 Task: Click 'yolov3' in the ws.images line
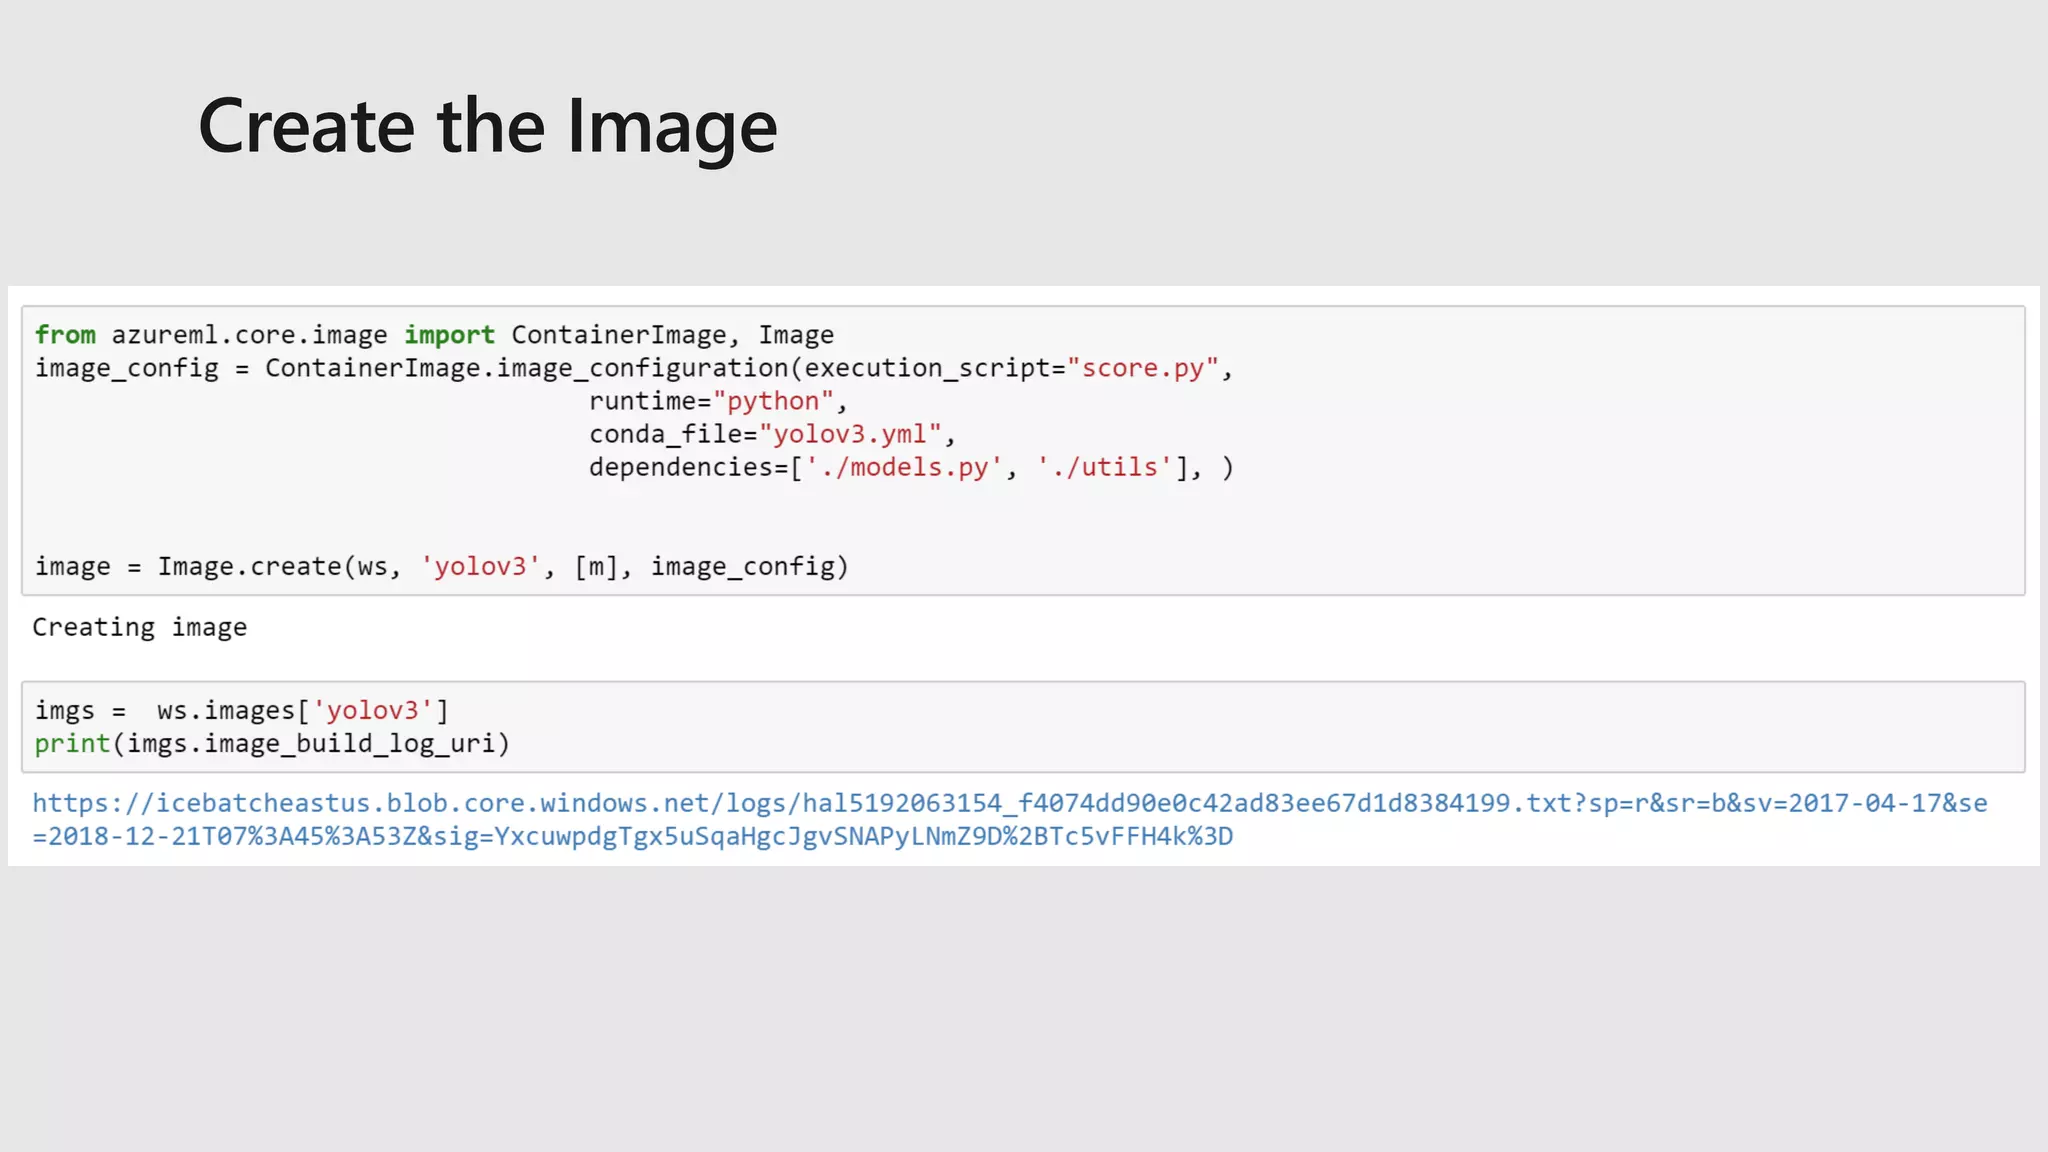pyautogui.click(x=372, y=710)
